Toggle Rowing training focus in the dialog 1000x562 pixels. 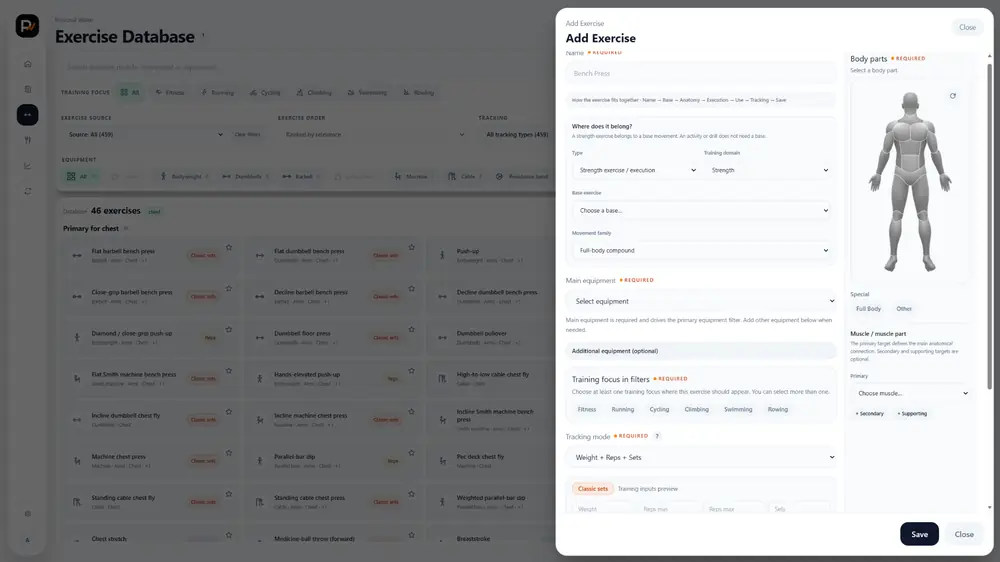pyautogui.click(x=777, y=410)
